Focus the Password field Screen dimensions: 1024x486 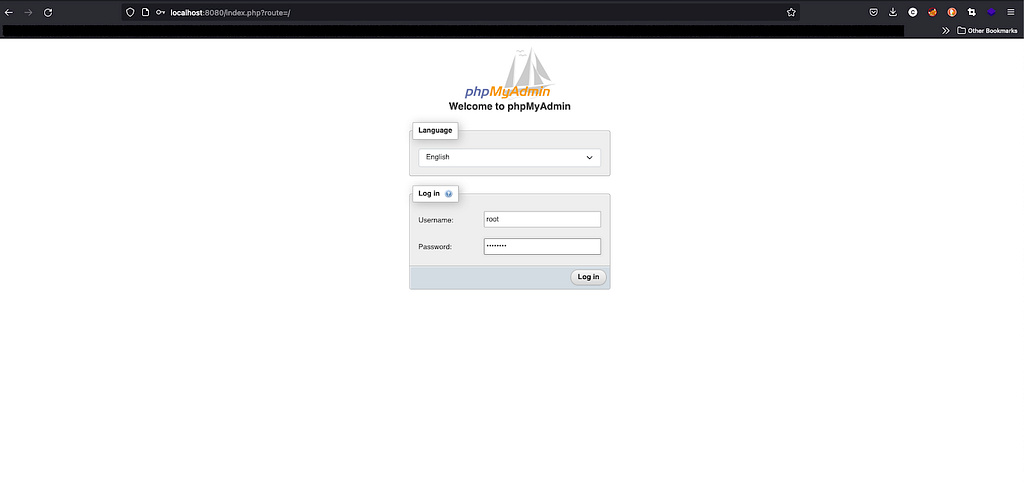tap(542, 246)
